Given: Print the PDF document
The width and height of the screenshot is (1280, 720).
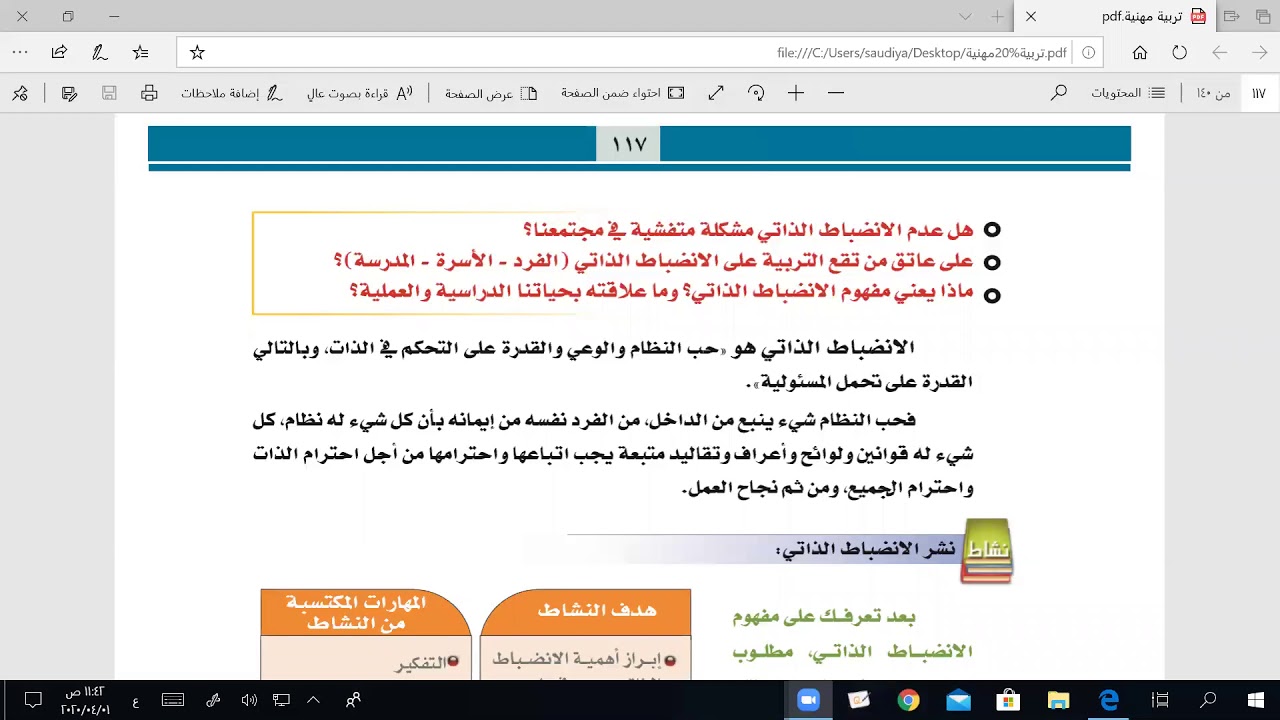Looking at the screenshot, I should pos(149,93).
